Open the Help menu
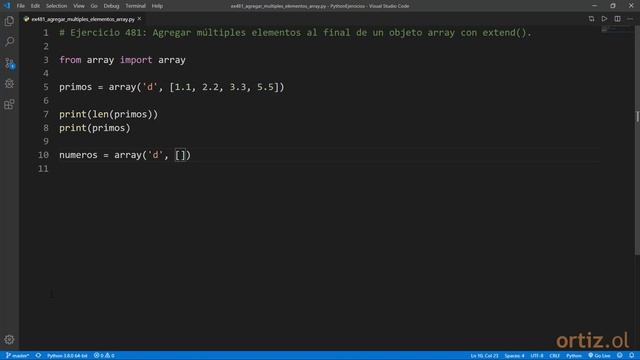 click(x=157, y=6)
